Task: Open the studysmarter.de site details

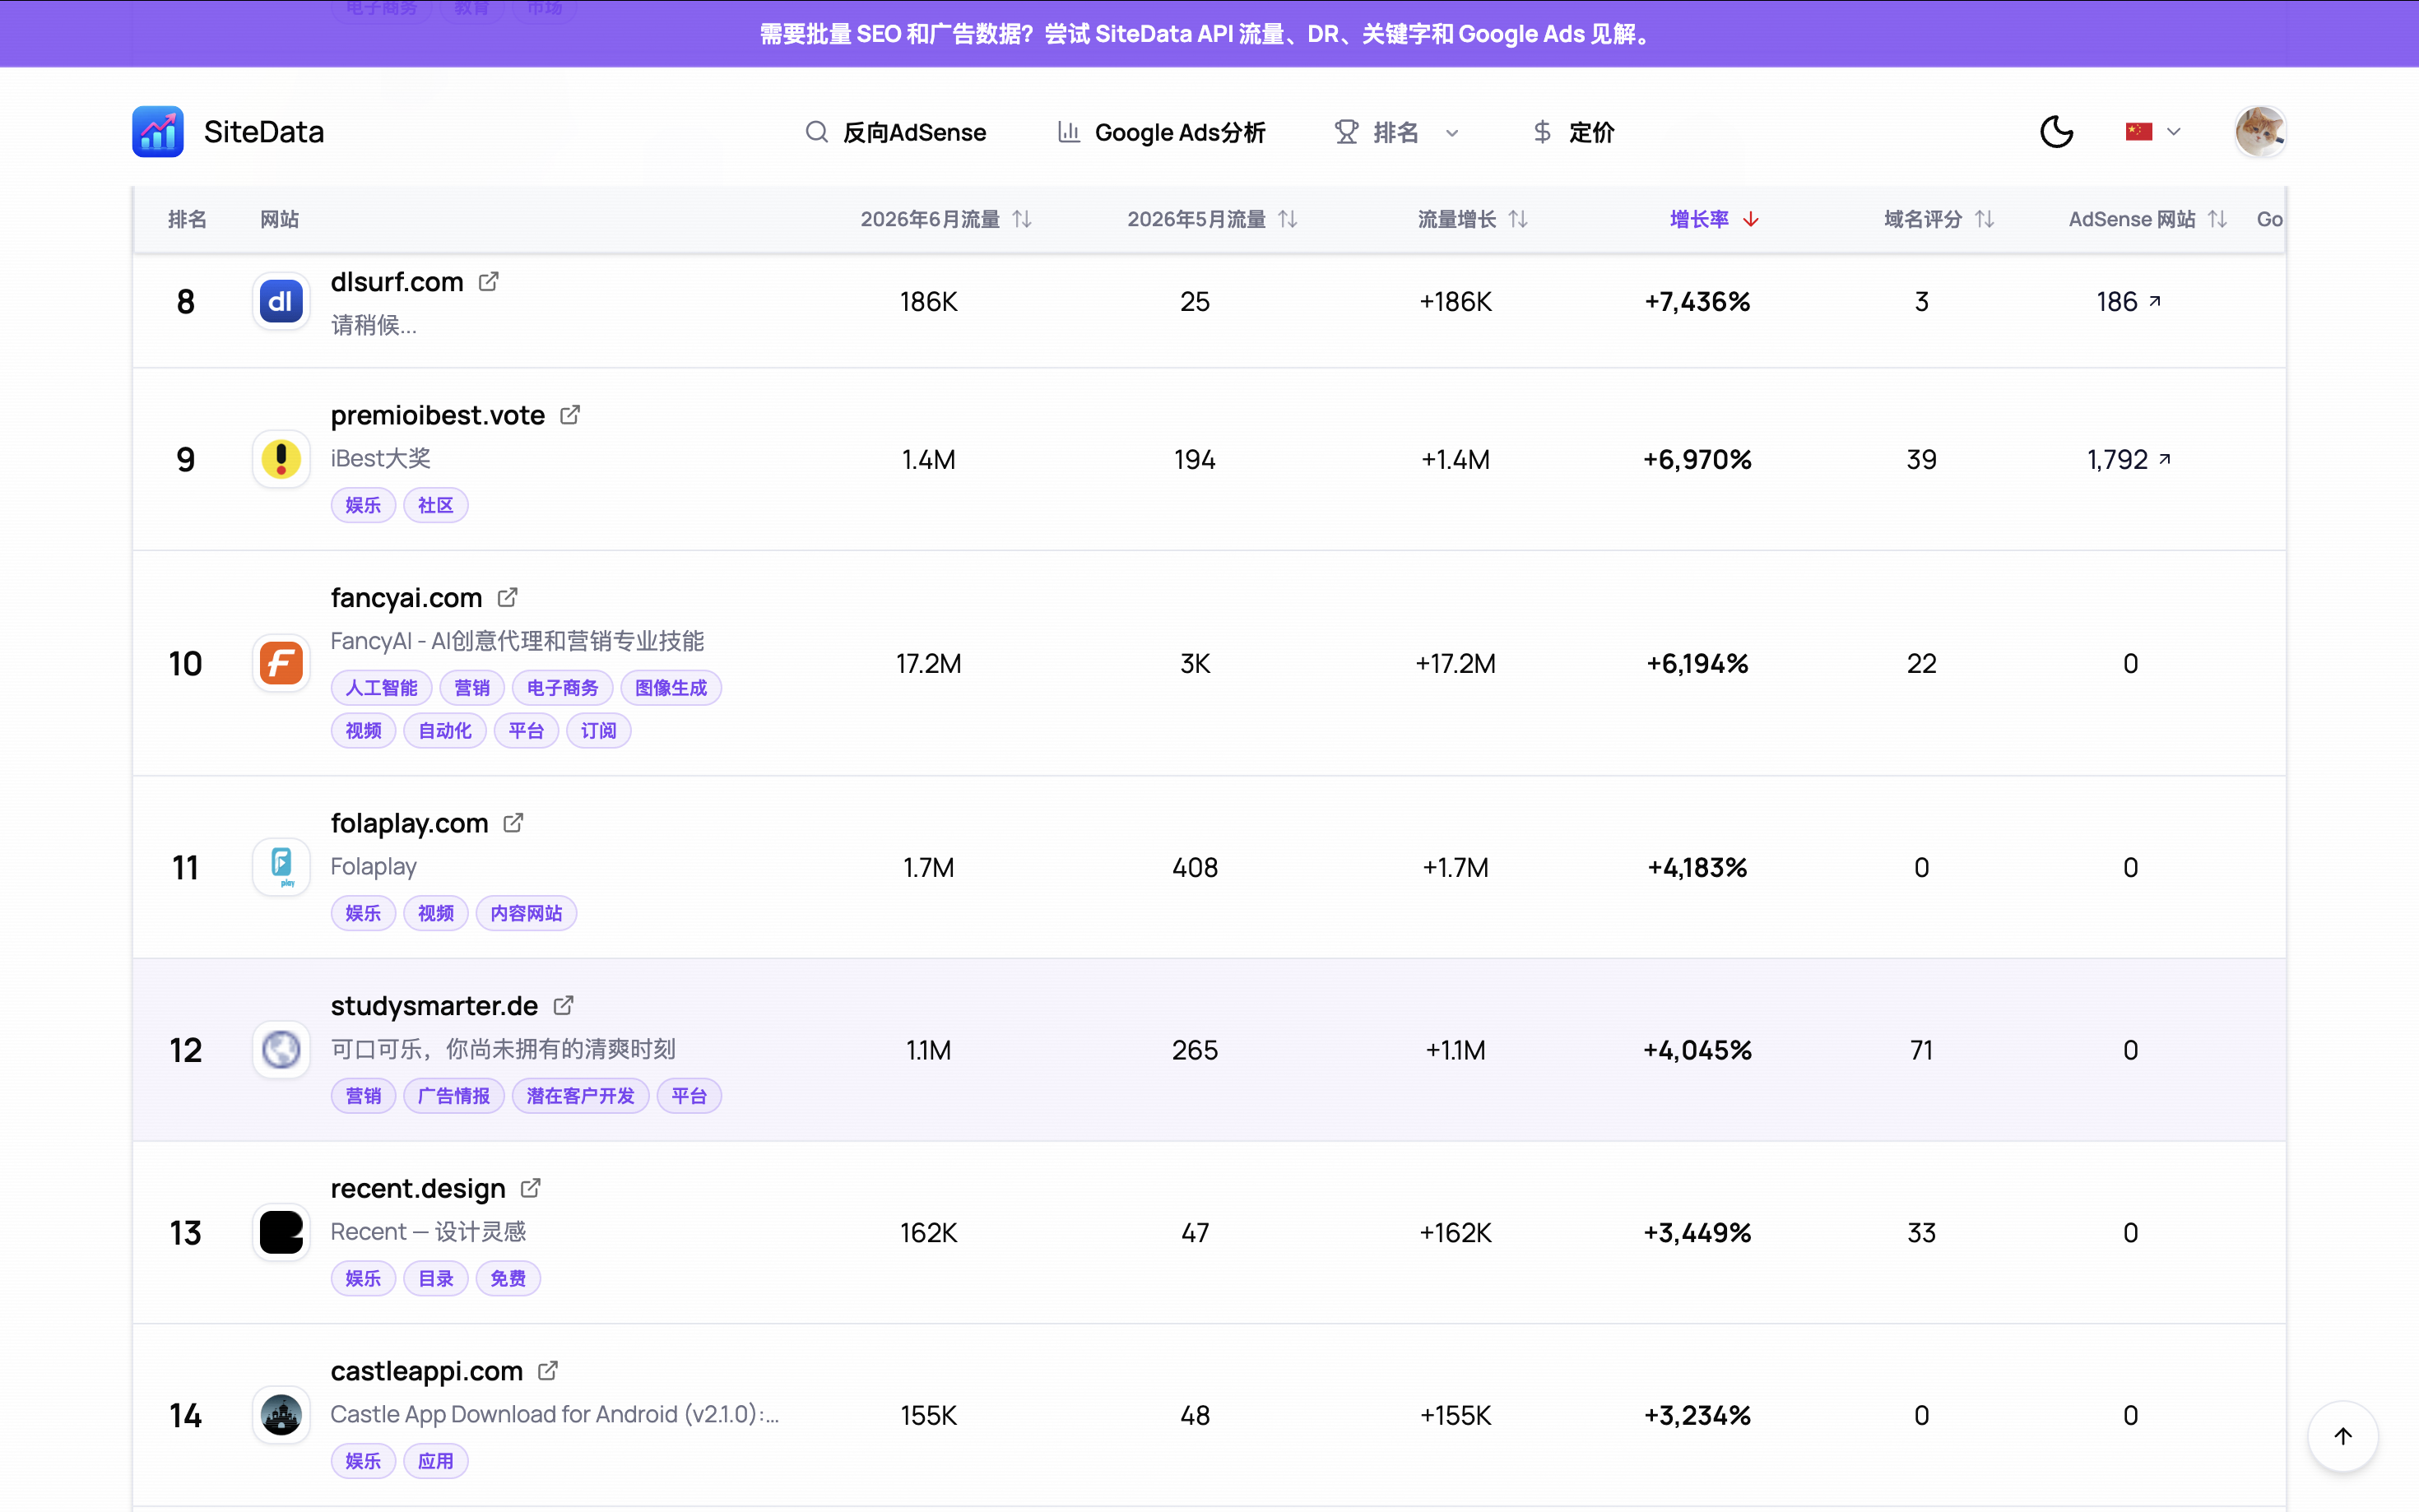Action: pos(434,1006)
